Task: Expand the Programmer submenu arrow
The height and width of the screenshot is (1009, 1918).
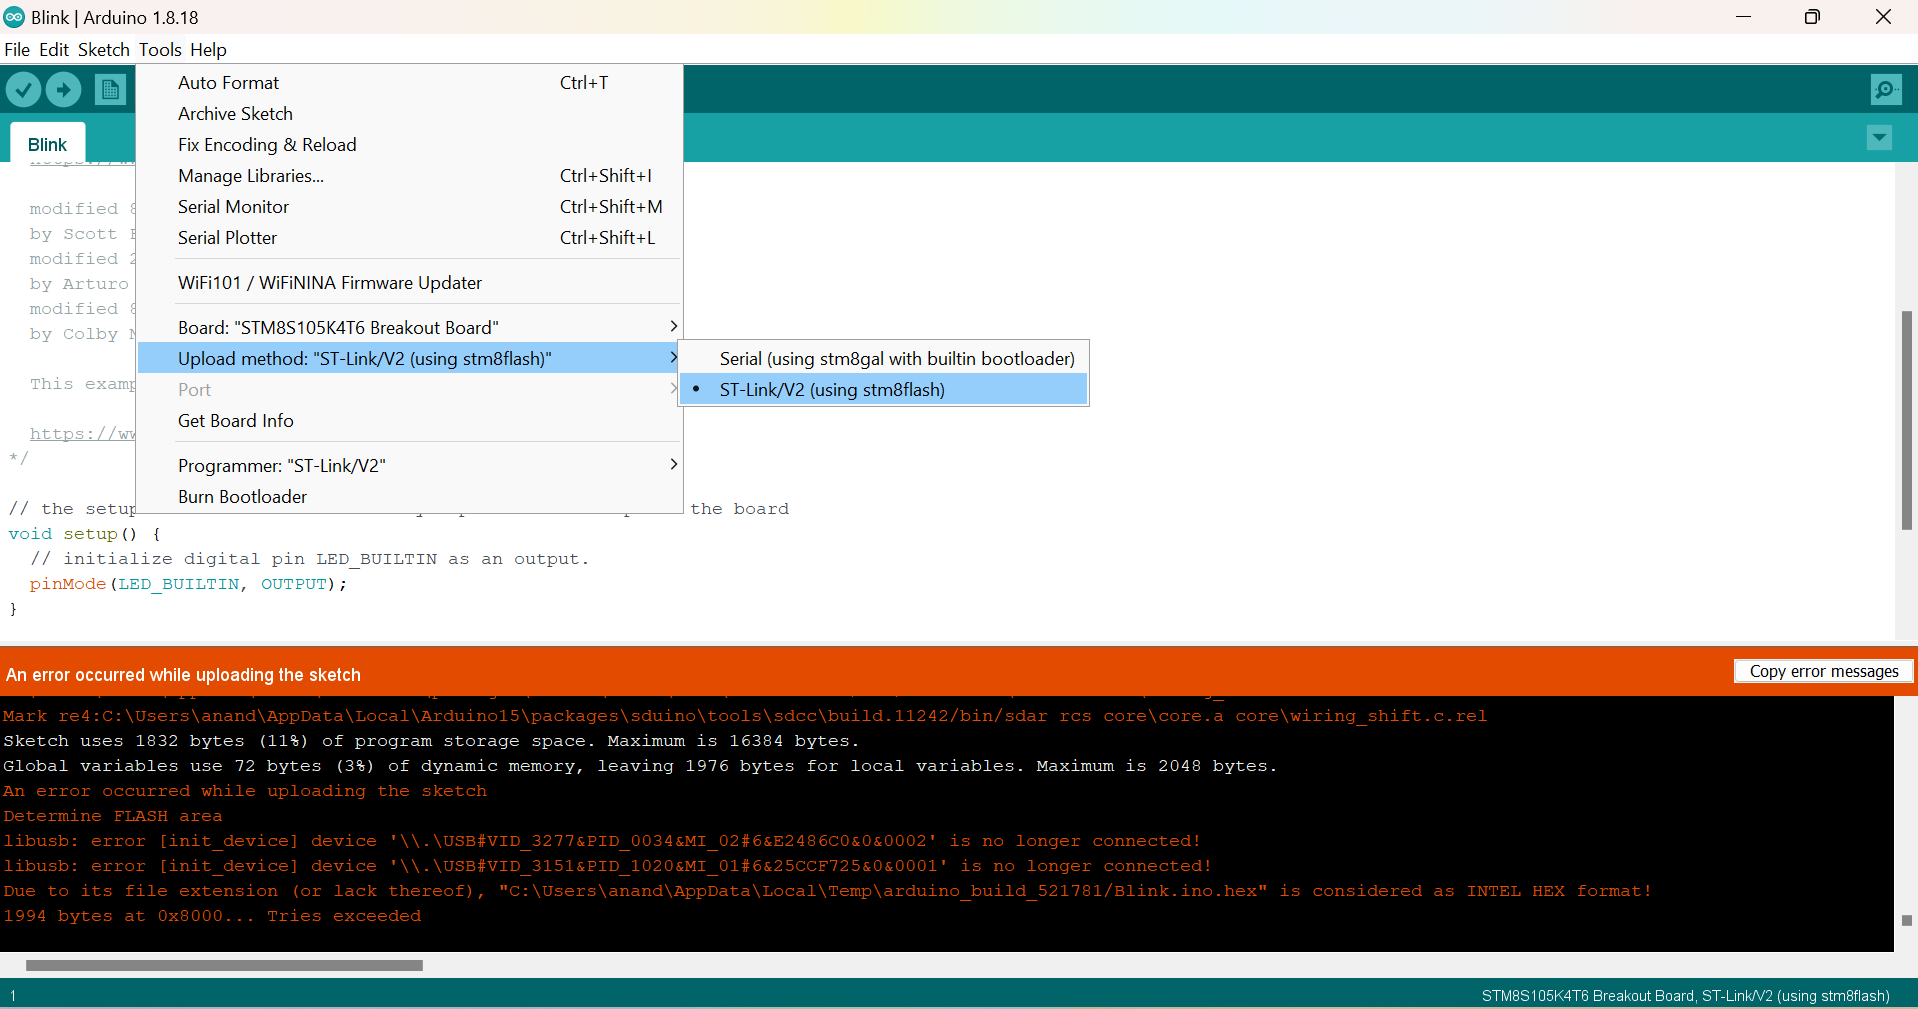Action: click(x=673, y=465)
